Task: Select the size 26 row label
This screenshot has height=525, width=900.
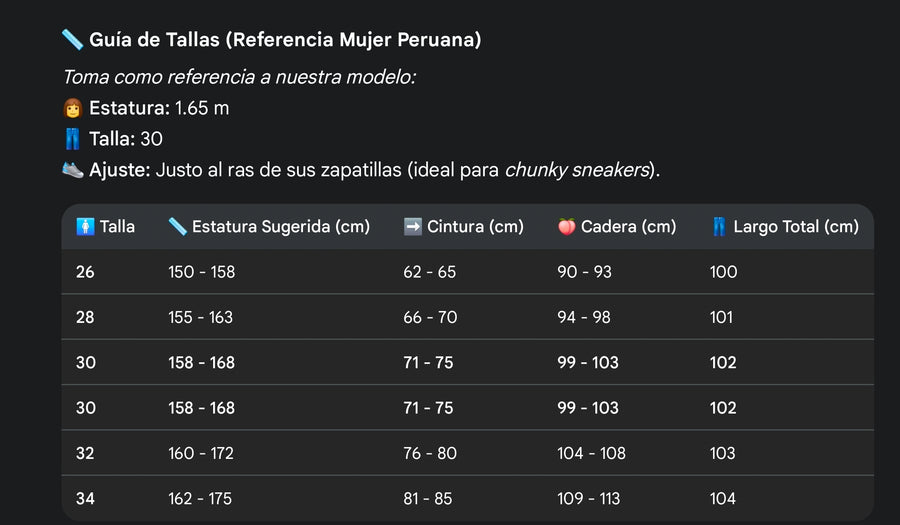Action: click(x=85, y=272)
